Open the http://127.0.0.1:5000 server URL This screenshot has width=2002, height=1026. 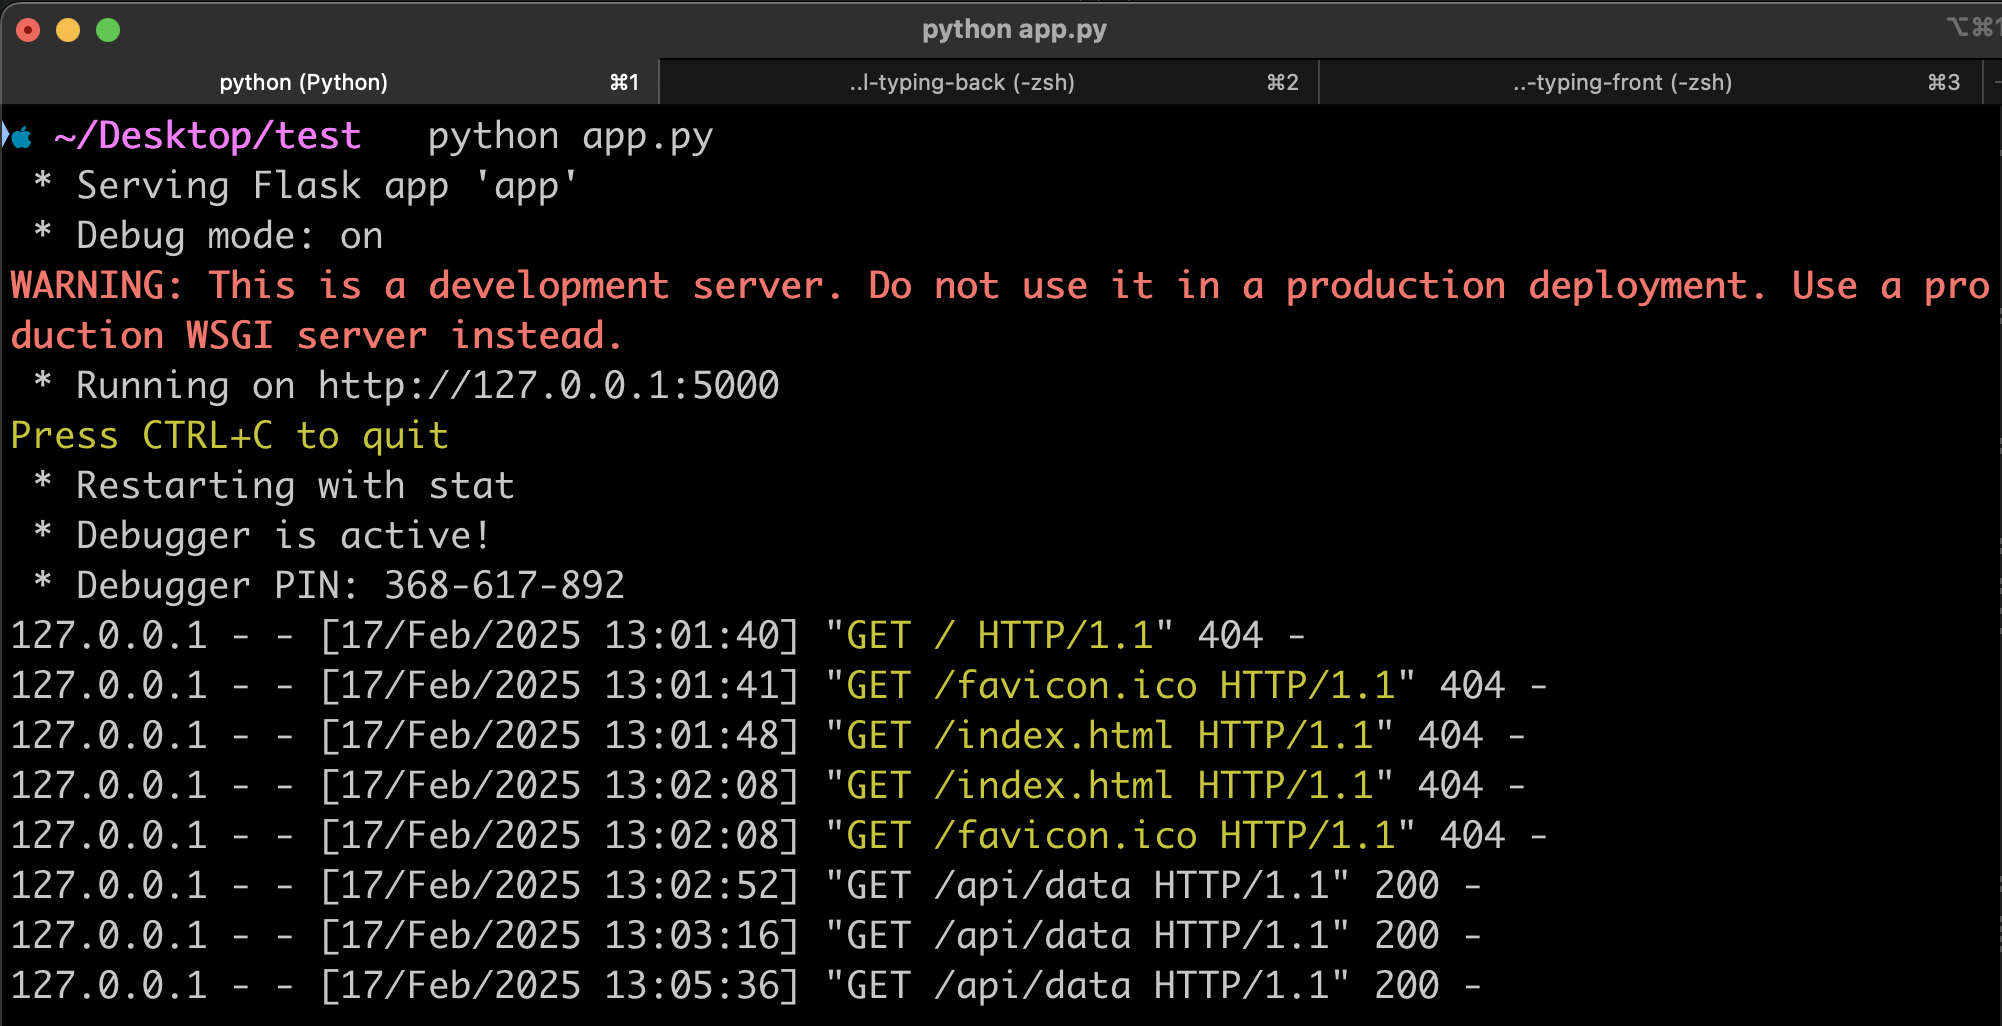click(x=548, y=386)
